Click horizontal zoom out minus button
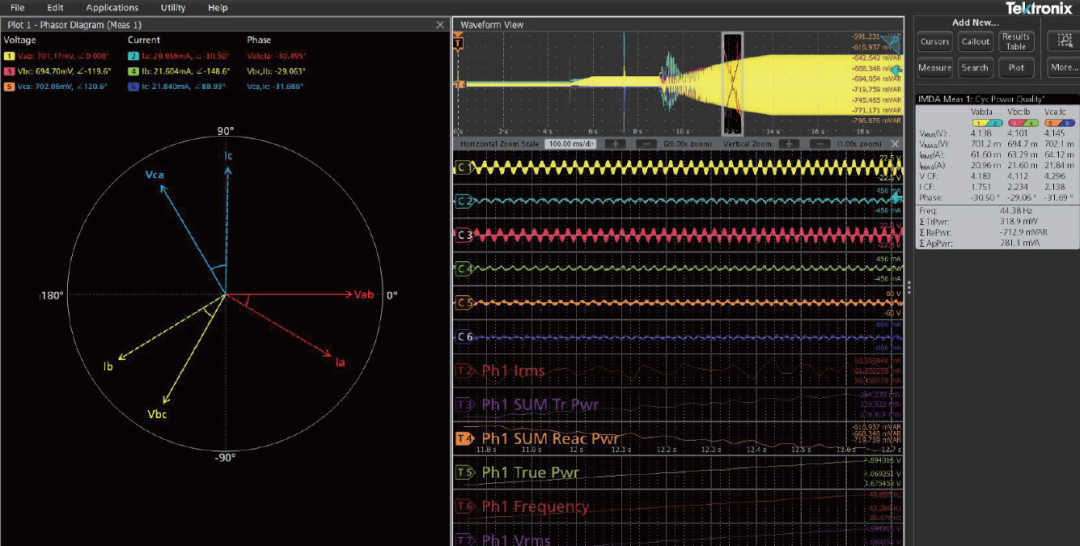The height and width of the screenshot is (546, 1080). click(646, 144)
